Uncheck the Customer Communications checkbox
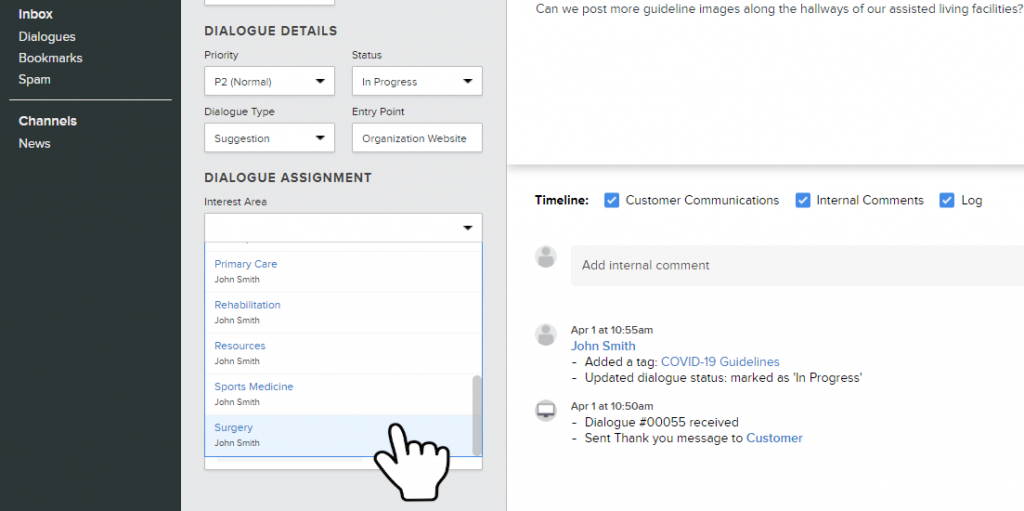Image resolution: width=1024 pixels, height=511 pixels. pyautogui.click(x=611, y=201)
